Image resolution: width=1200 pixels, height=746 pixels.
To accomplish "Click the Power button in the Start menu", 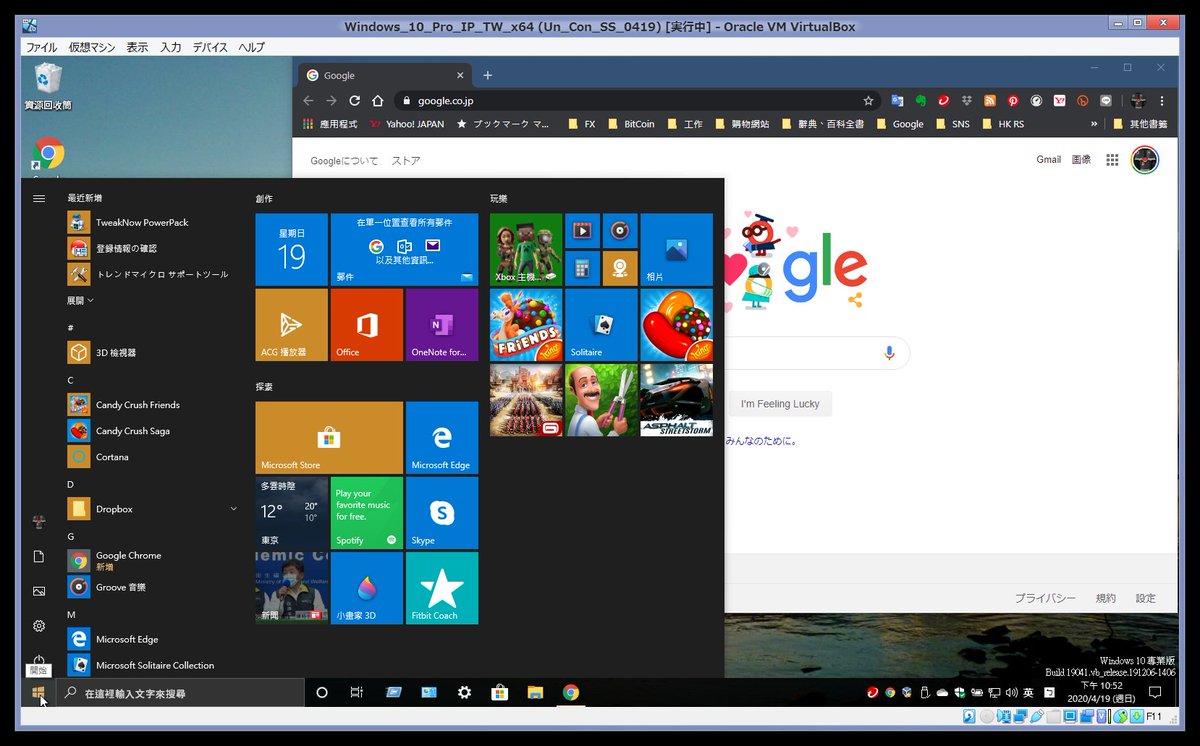I will pos(39,659).
